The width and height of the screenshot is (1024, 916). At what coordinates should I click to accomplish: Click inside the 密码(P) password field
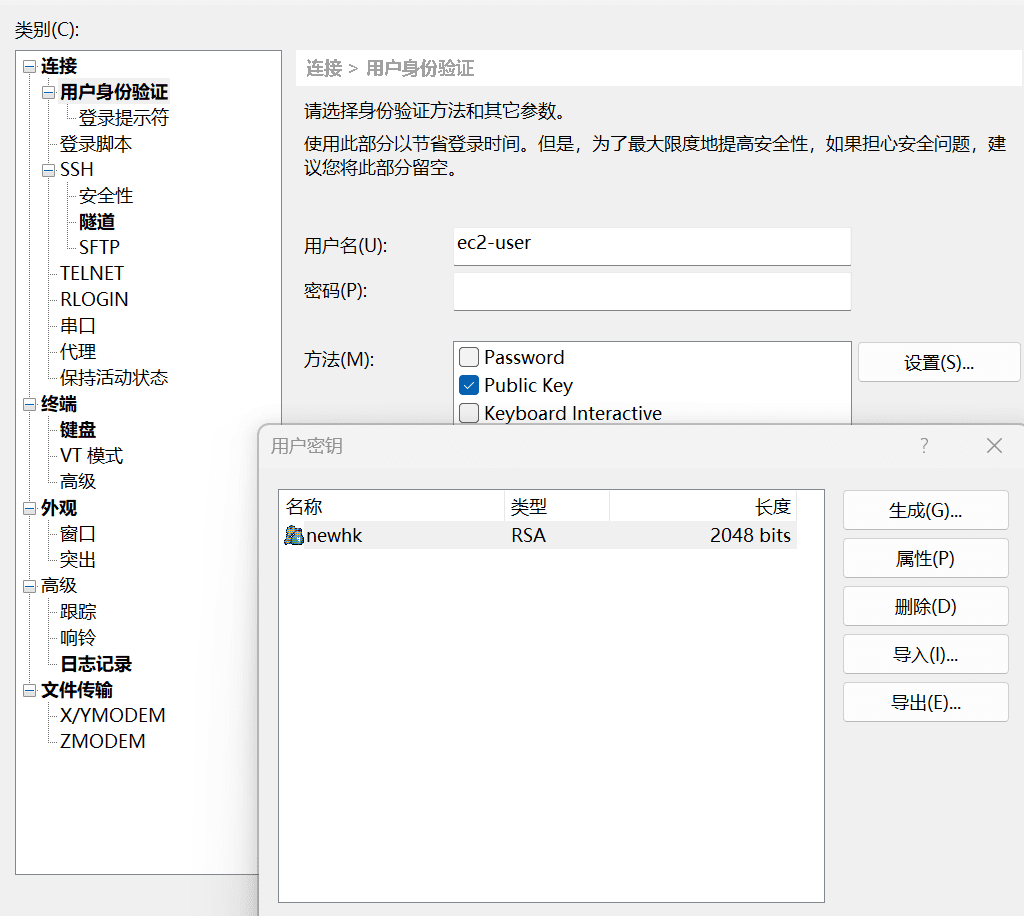(651, 291)
